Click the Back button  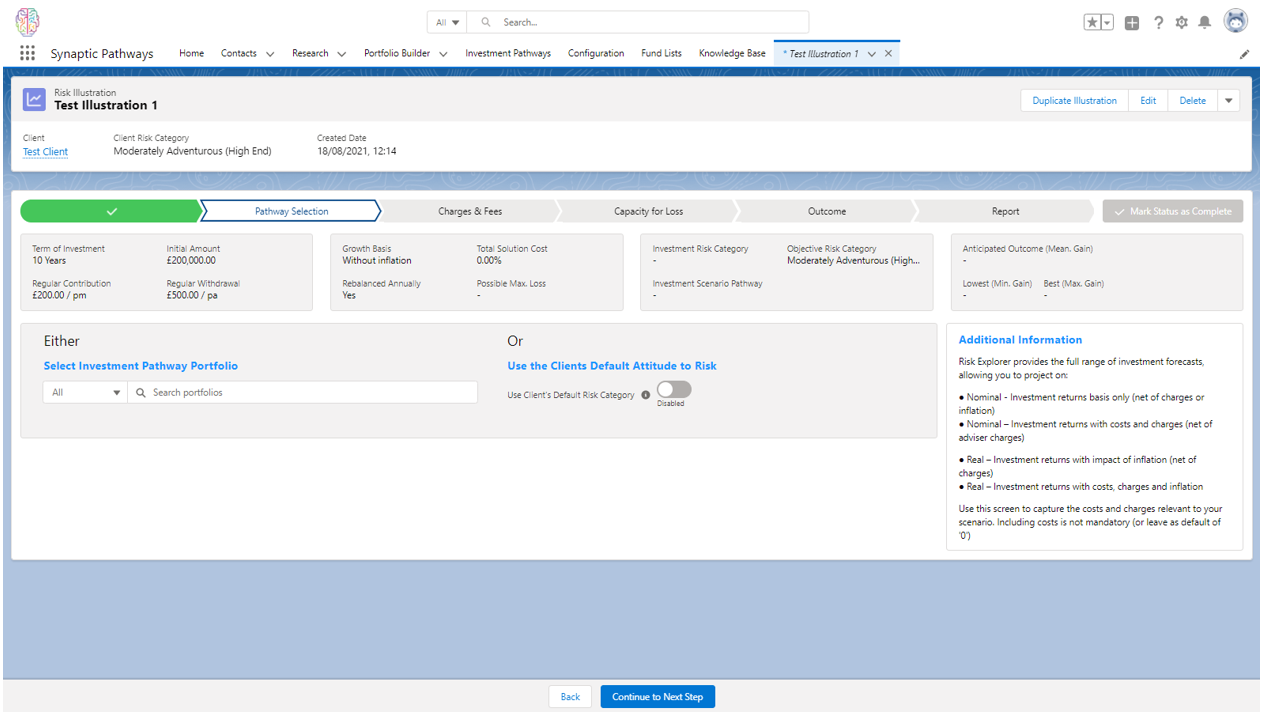pos(570,697)
